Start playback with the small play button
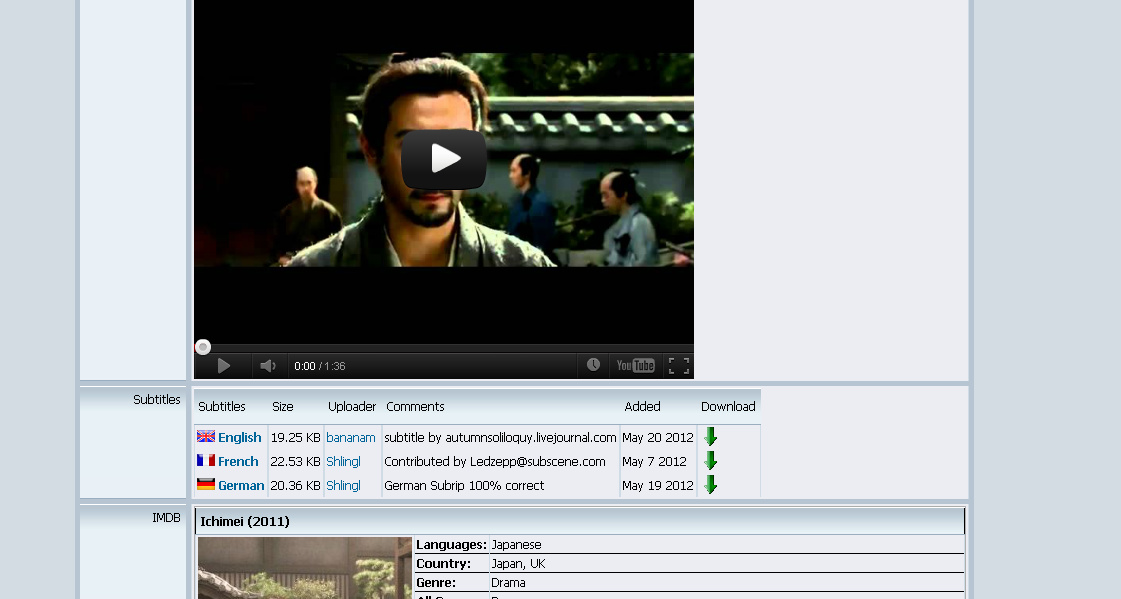 [x=224, y=366]
